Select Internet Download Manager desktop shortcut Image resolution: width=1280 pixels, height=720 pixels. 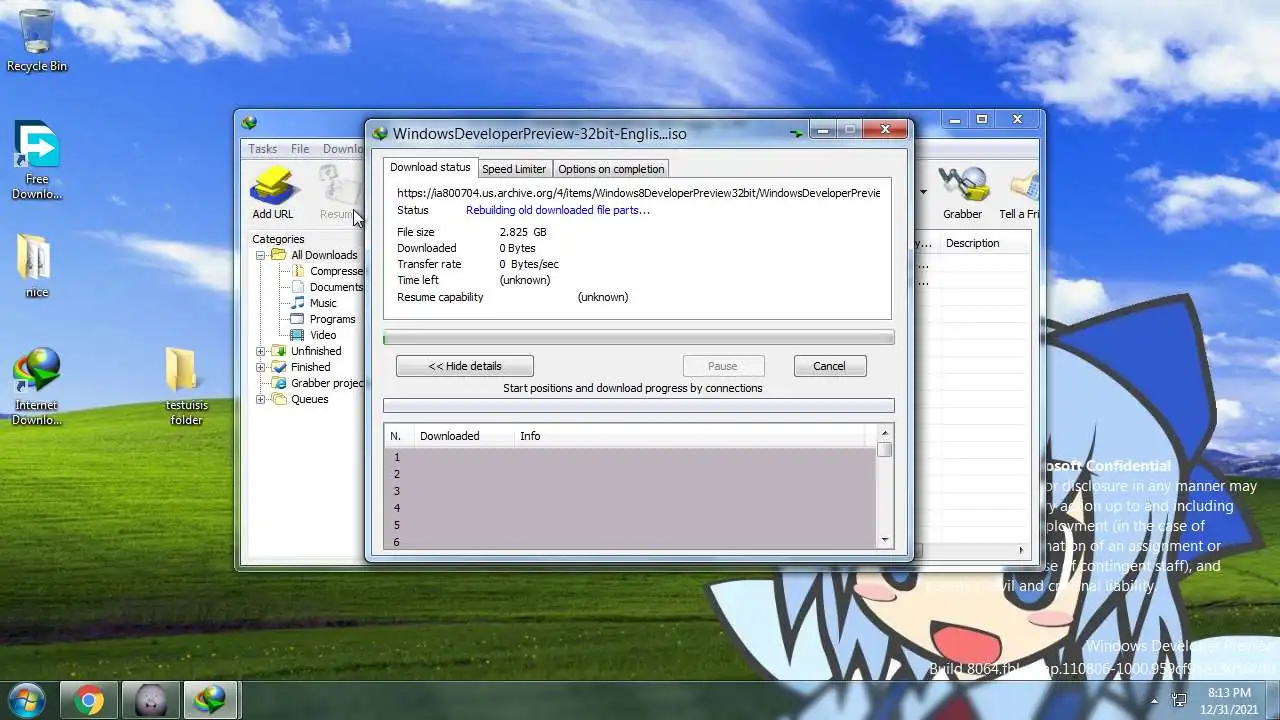37,387
